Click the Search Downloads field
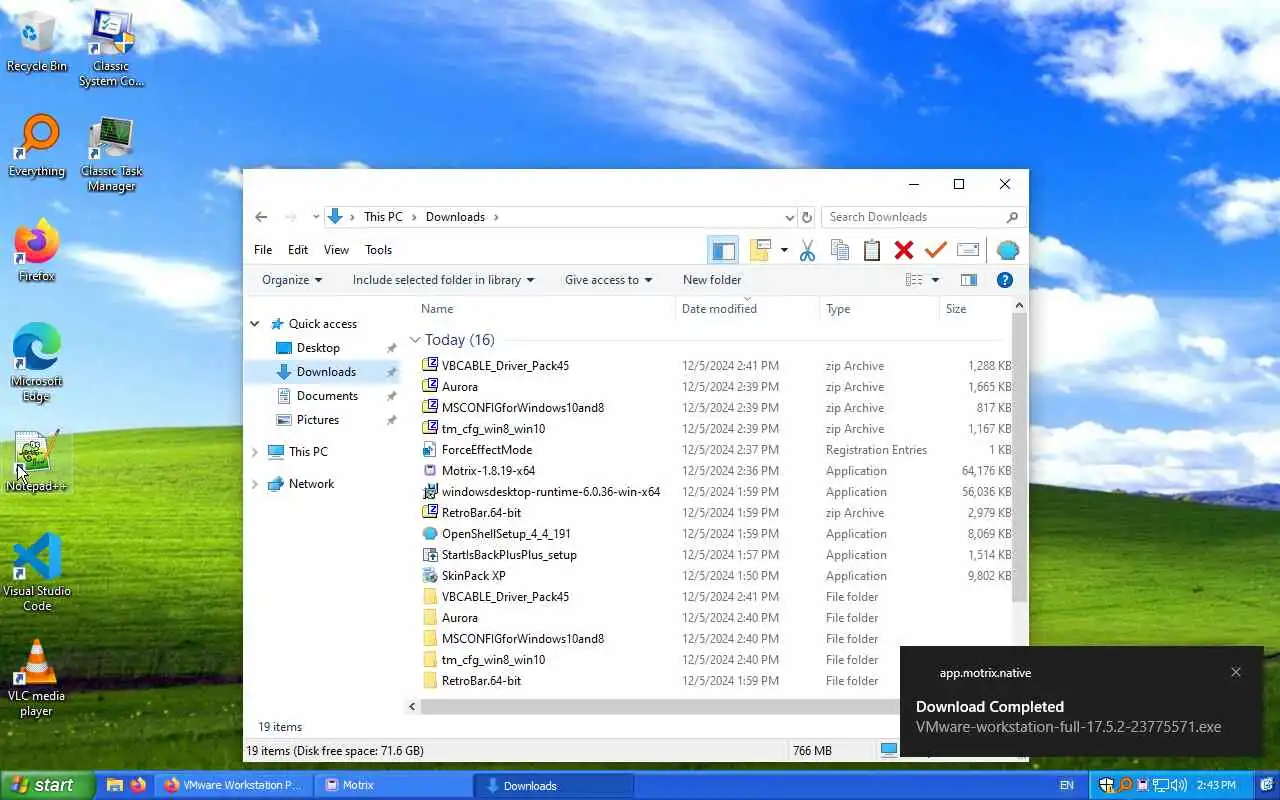Screen dimensions: 1280x800 [x=922, y=217]
